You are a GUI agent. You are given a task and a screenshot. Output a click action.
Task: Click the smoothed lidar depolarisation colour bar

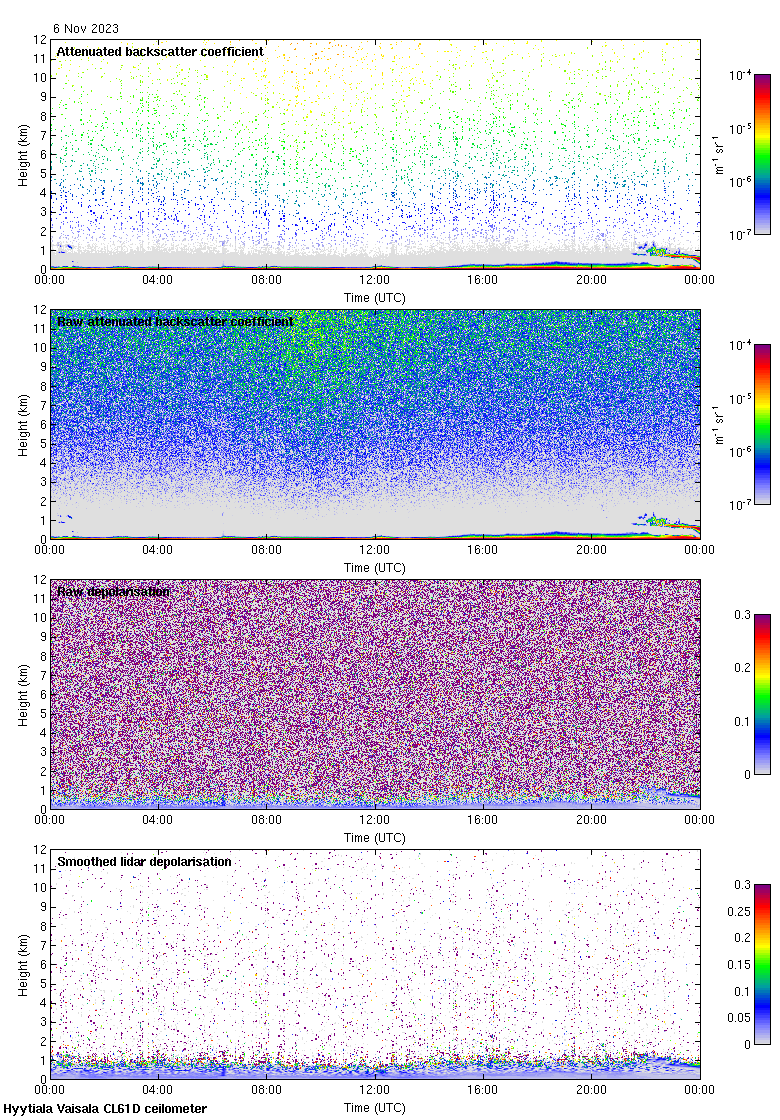pyautogui.click(x=763, y=964)
